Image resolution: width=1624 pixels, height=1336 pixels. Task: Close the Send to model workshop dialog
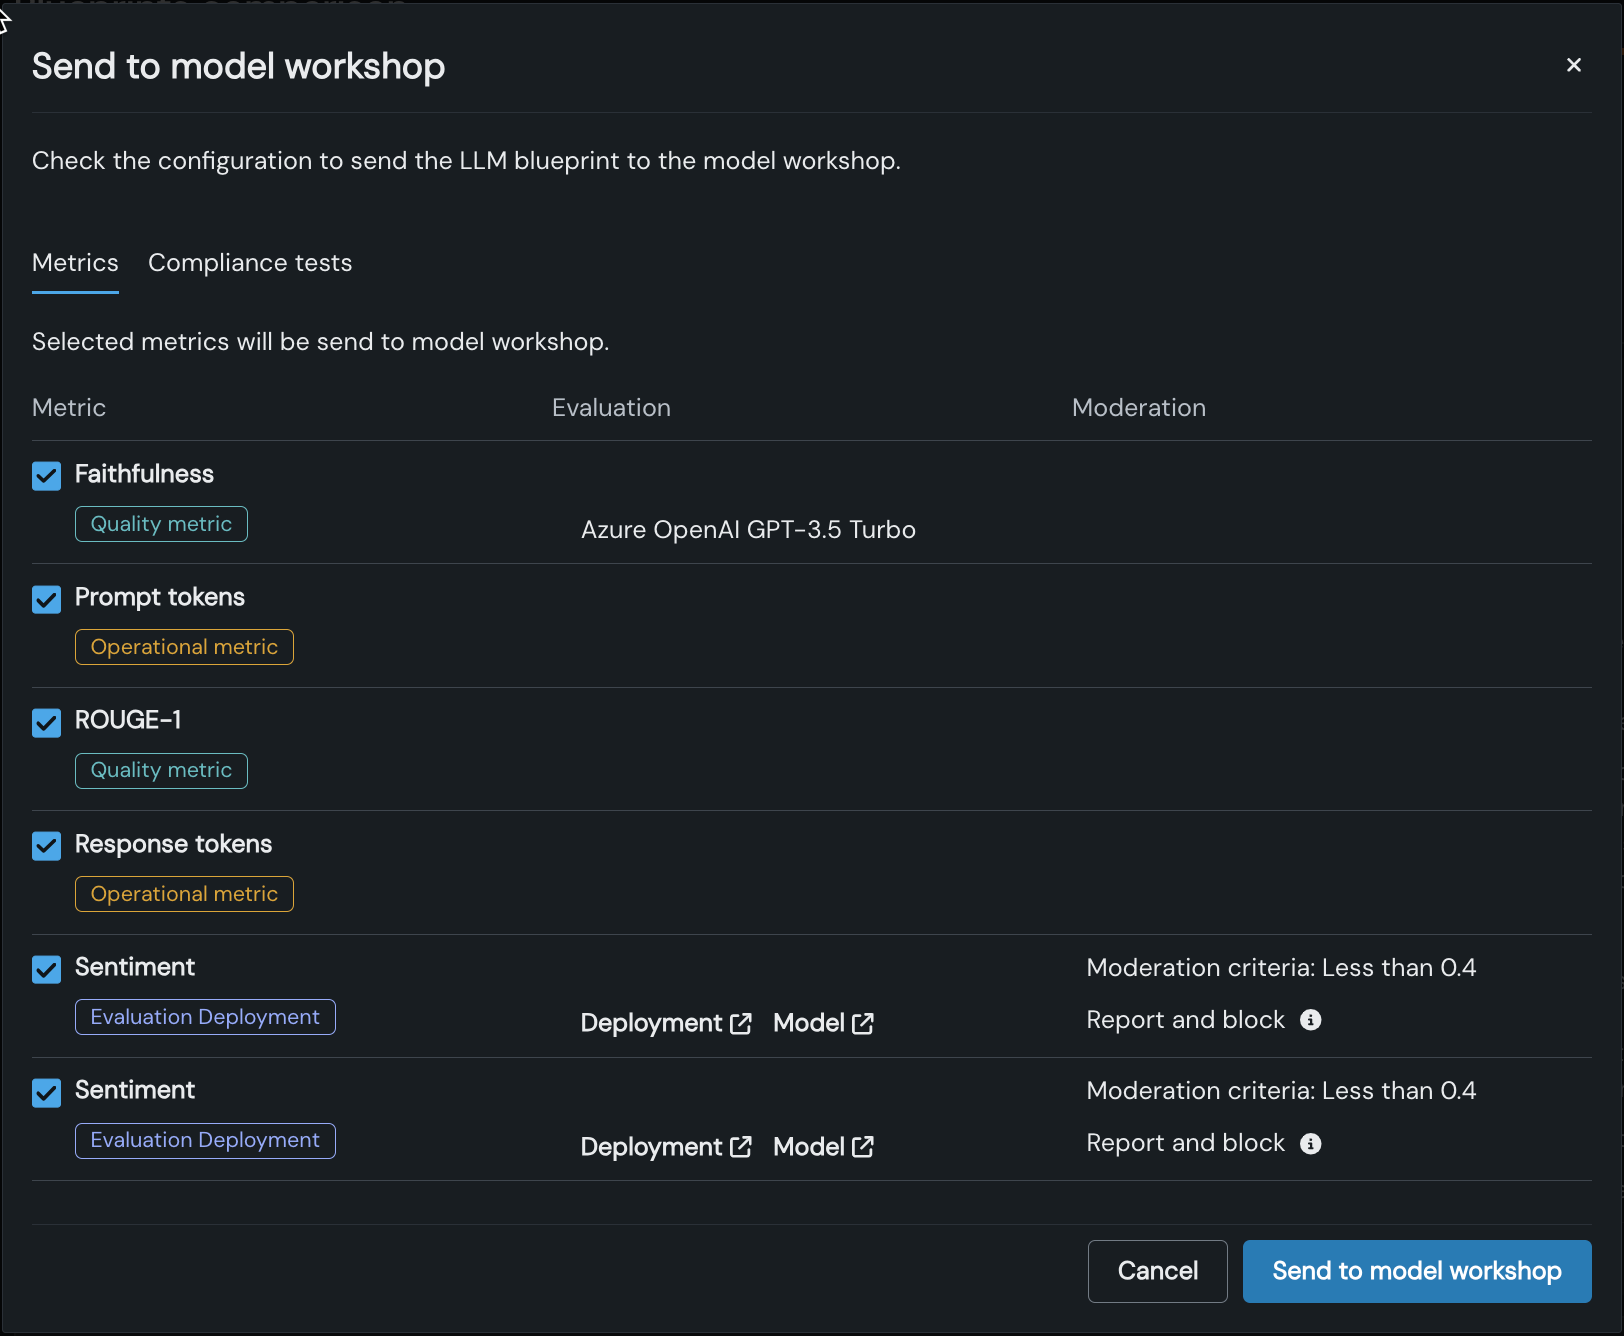(1573, 65)
